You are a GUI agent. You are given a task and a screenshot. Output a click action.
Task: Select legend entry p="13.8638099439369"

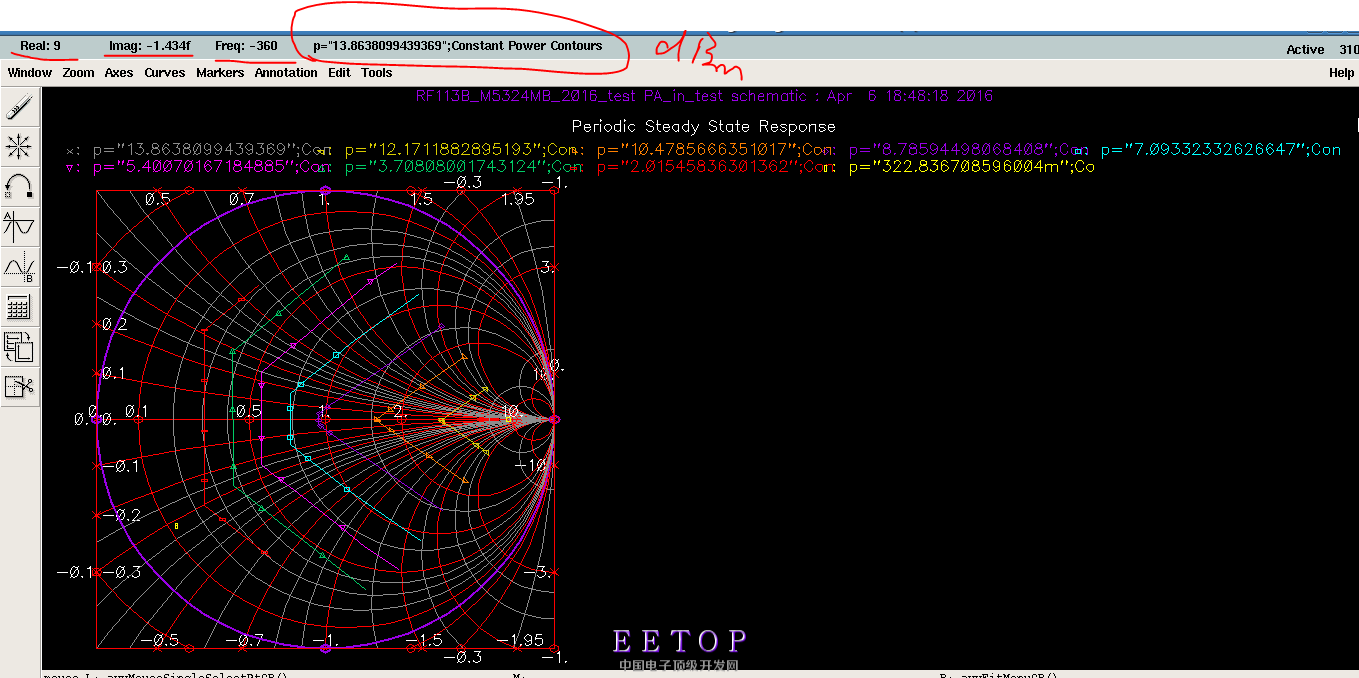pos(199,150)
